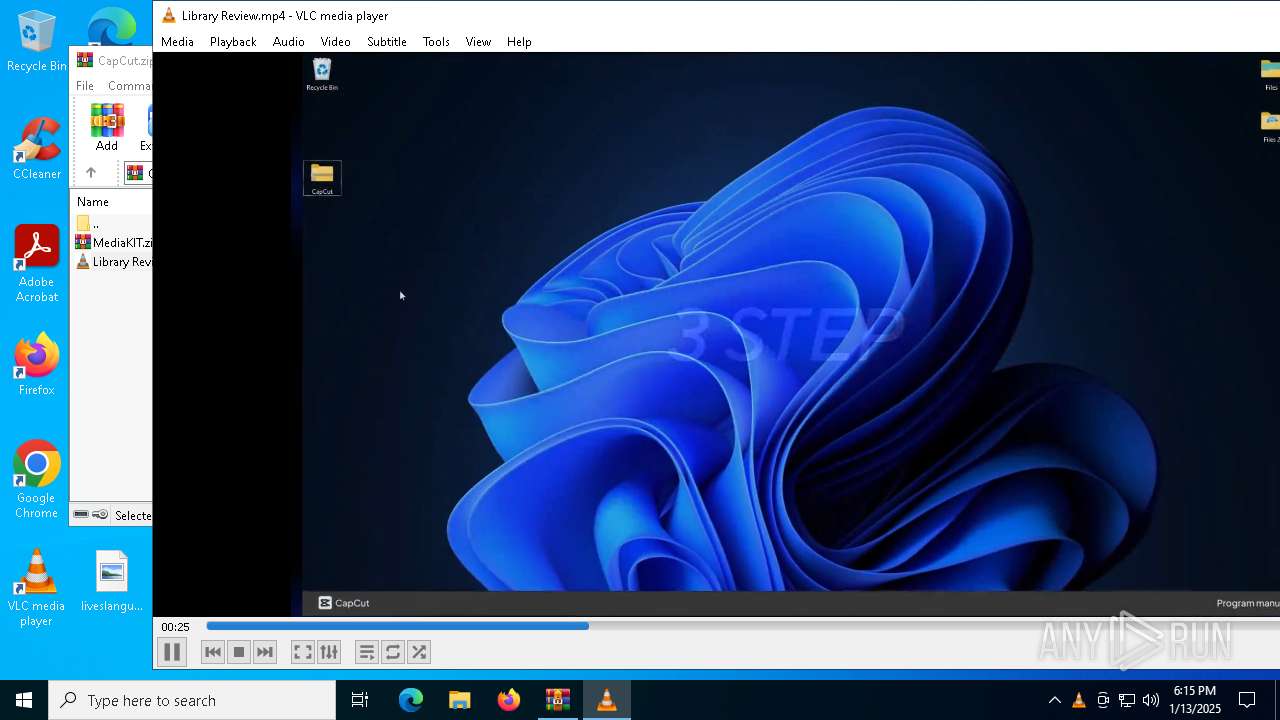Go up one folder level in WinRAR
1280x720 pixels.
(90, 173)
